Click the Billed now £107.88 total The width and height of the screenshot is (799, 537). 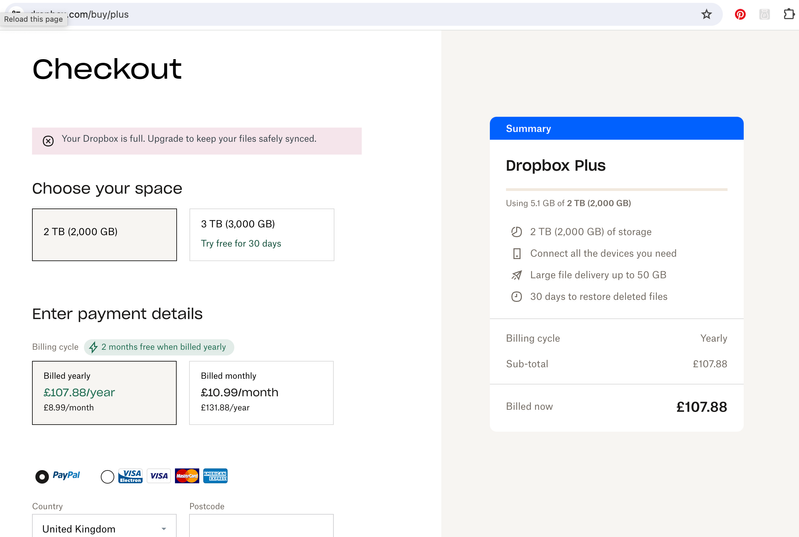click(702, 407)
